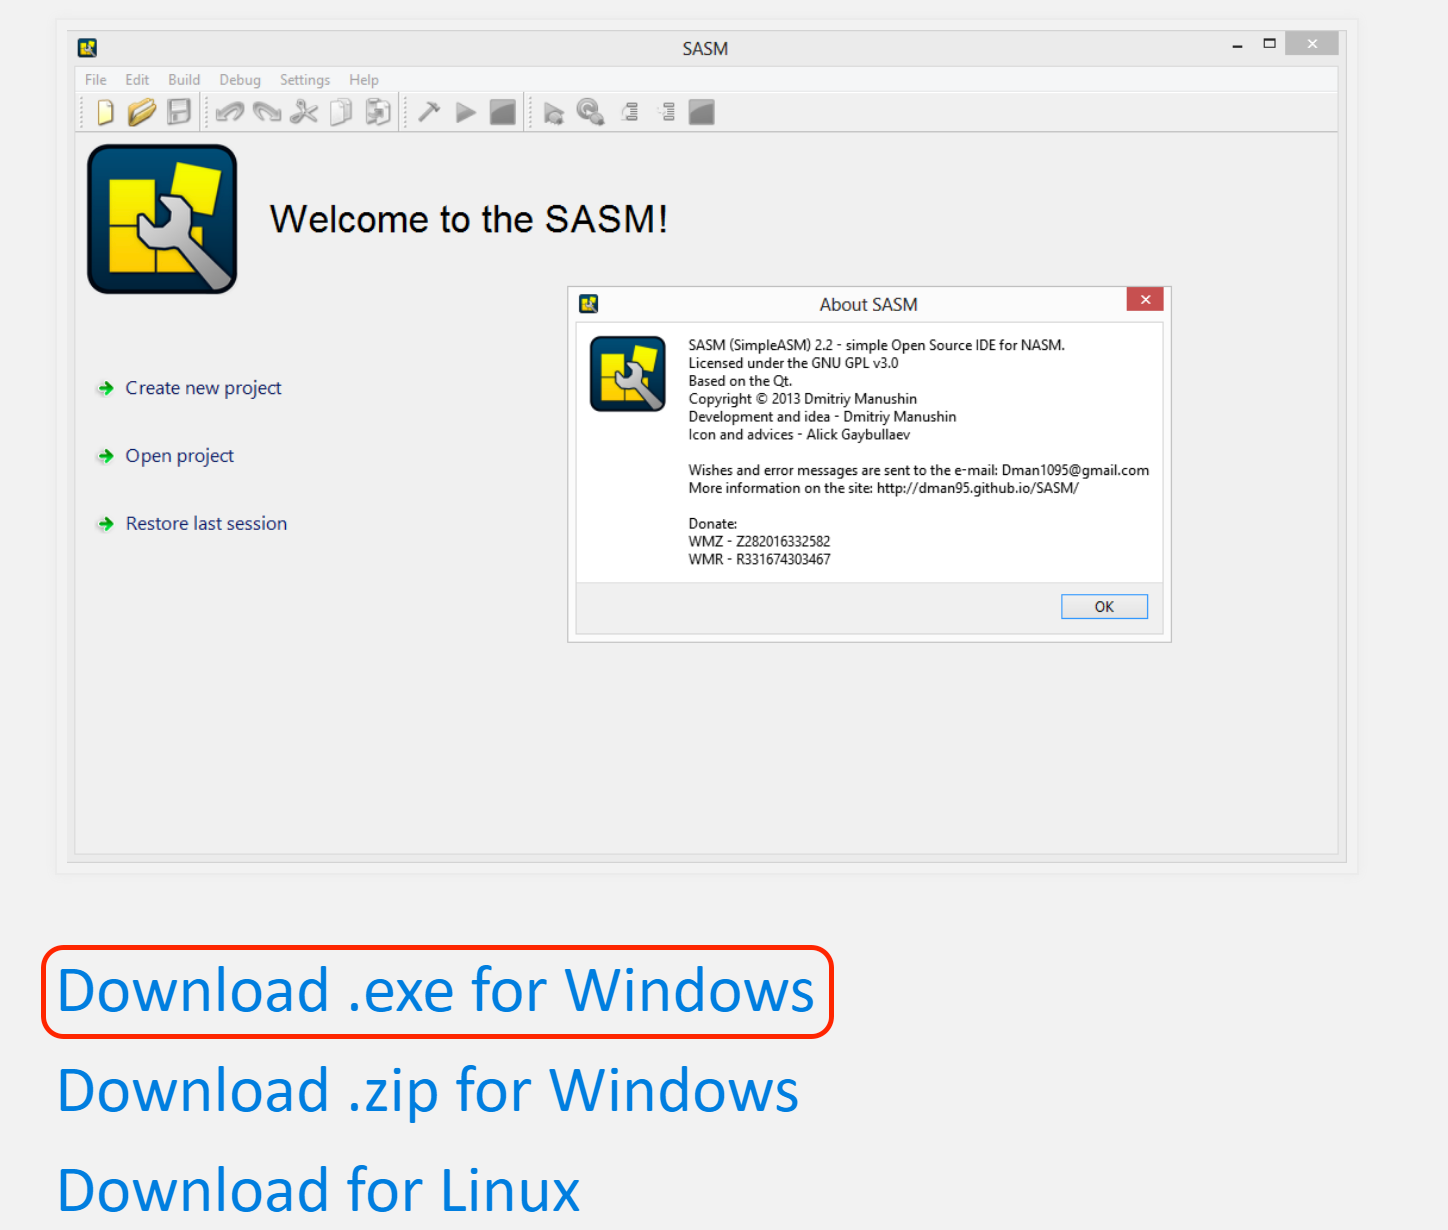Screen dimensions: 1448x1230
Task: Close the About SASM dialog with red X
Action: pyautogui.click(x=1145, y=300)
